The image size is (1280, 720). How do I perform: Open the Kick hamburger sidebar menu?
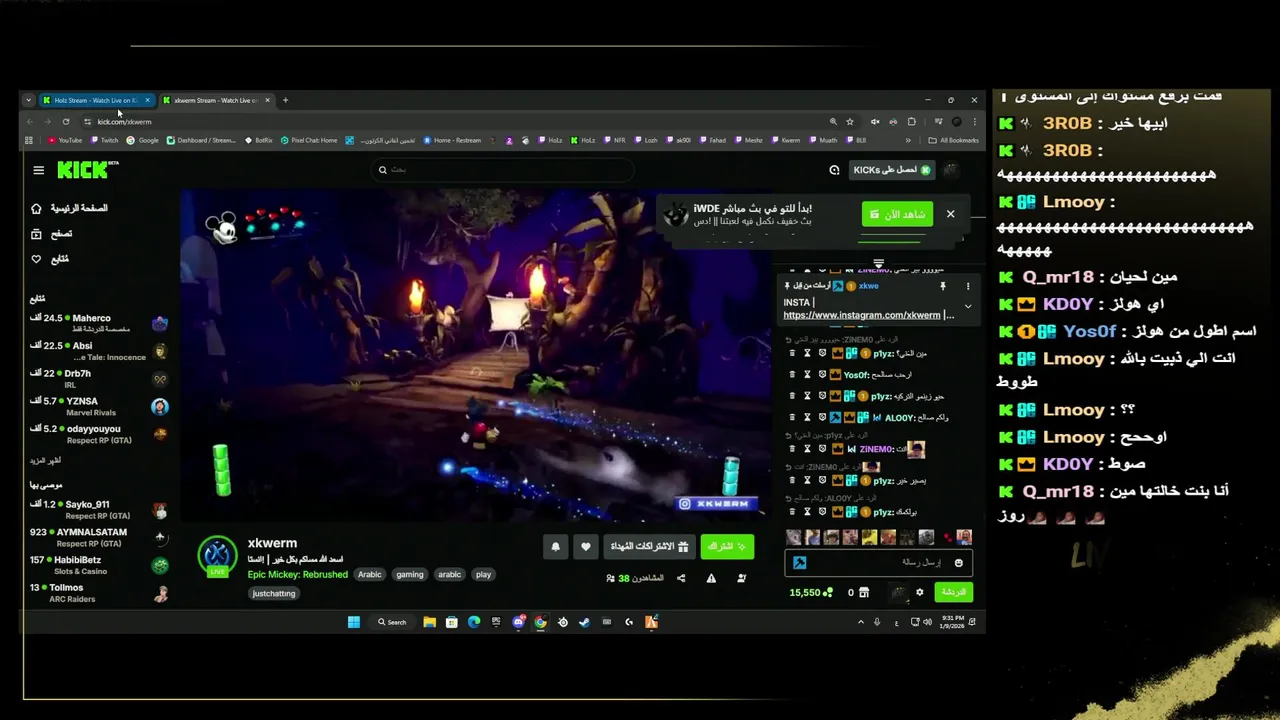click(38, 170)
